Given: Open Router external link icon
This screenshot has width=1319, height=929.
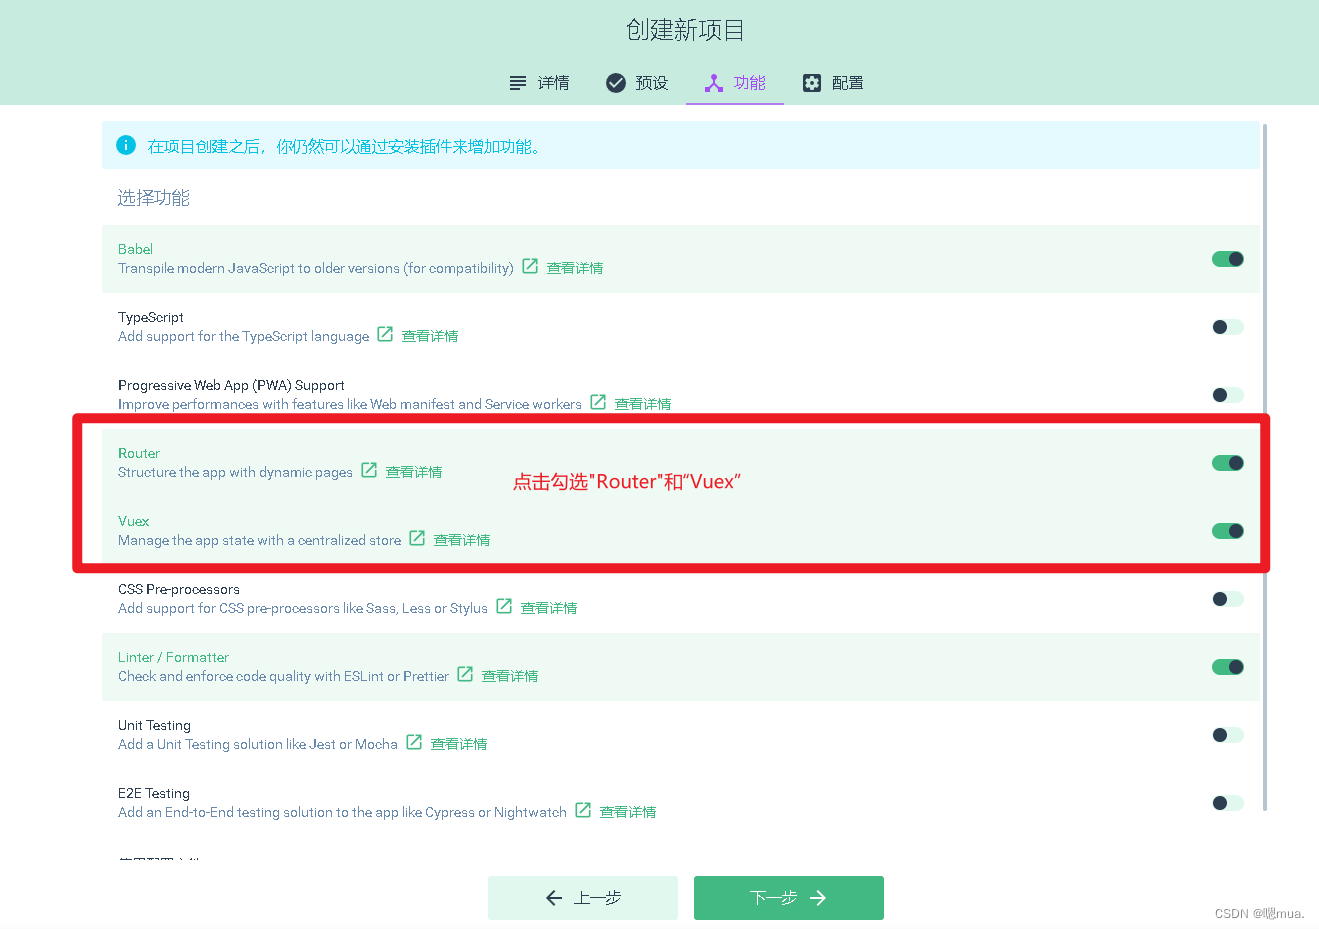Looking at the screenshot, I should 369,470.
